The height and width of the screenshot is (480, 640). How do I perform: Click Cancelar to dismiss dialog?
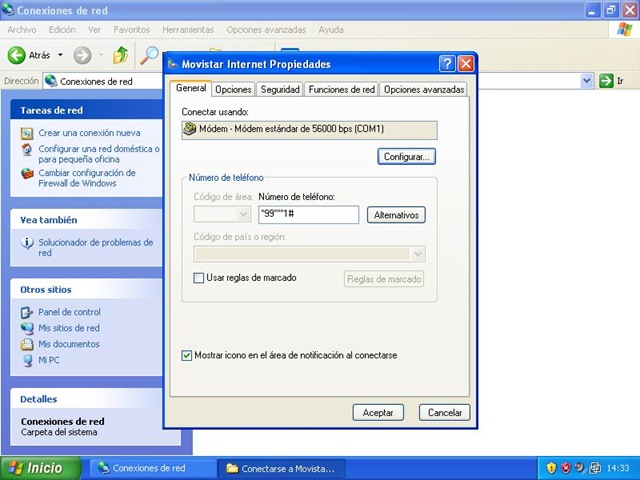click(444, 413)
